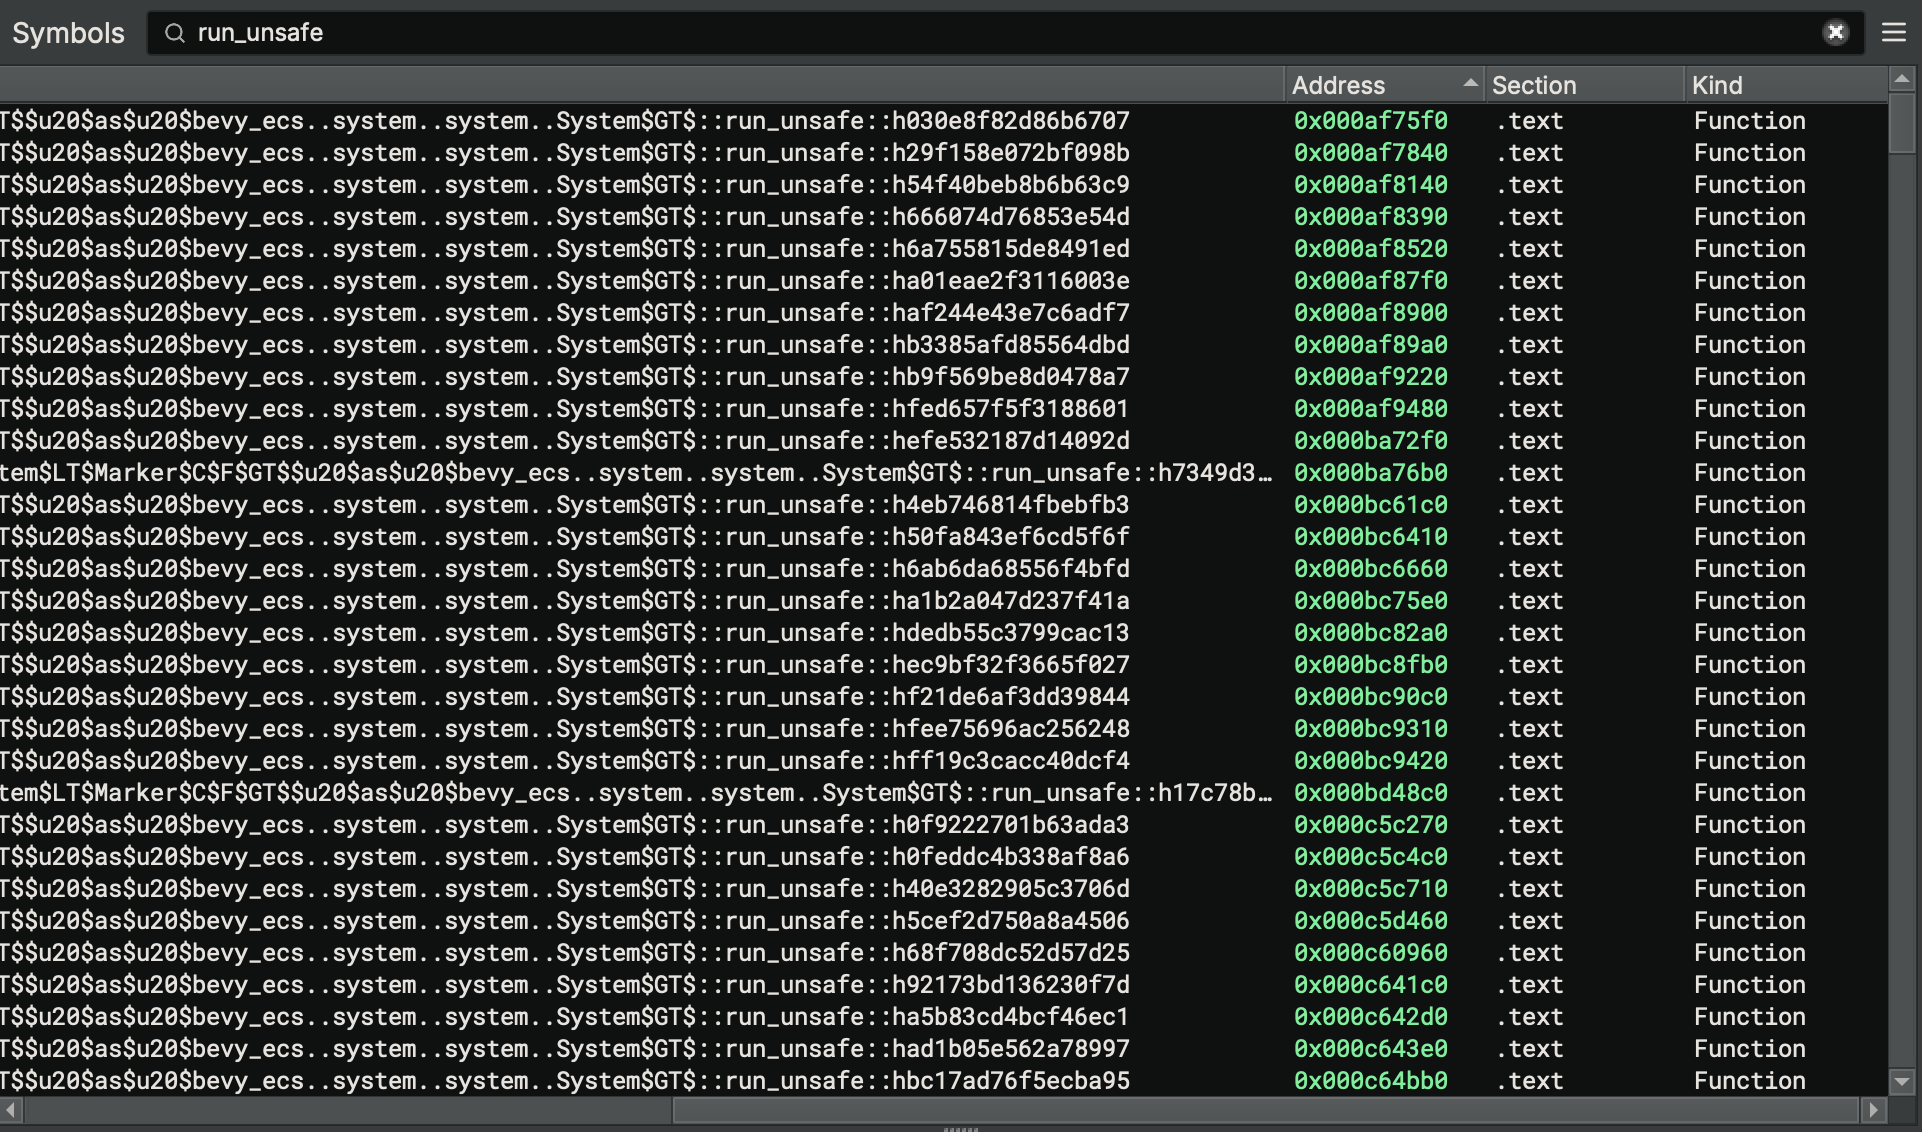The width and height of the screenshot is (1922, 1132).
Task: Select address 0x000bc61c0
Action: click(x=1370, y=505)
